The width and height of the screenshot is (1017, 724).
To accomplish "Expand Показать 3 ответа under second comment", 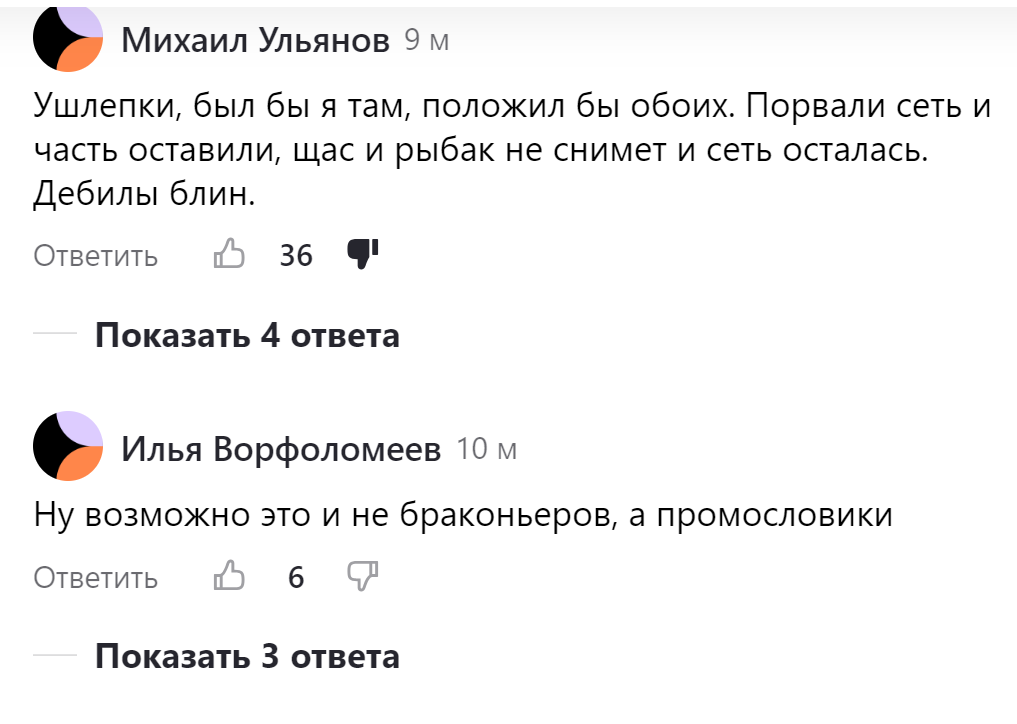I will click(x=246, y=657).
